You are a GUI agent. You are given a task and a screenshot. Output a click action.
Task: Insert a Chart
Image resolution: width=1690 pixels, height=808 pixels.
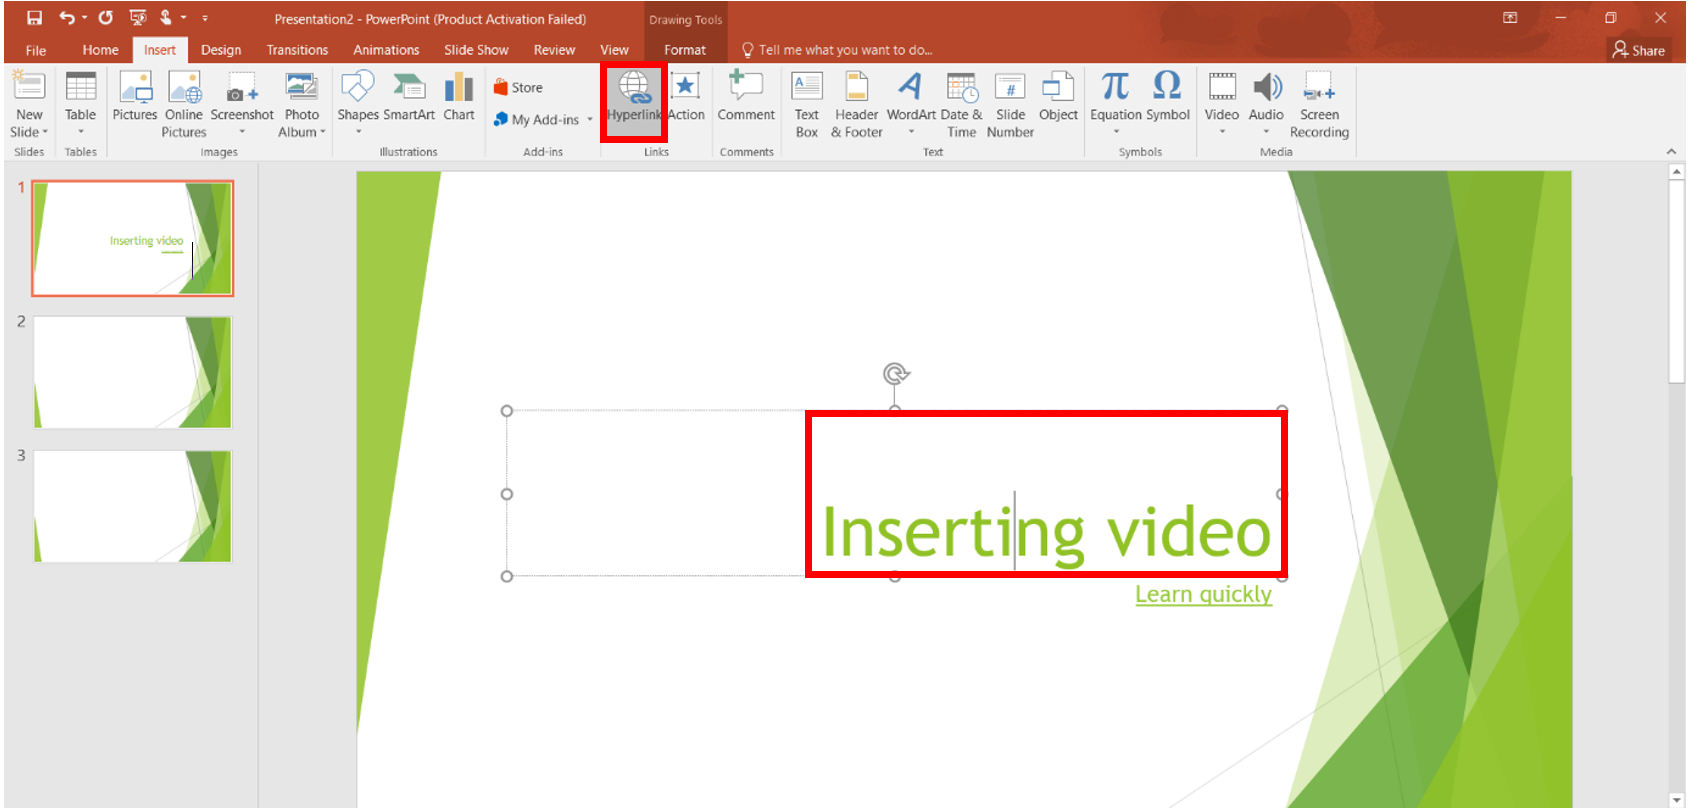click(459, 97)
